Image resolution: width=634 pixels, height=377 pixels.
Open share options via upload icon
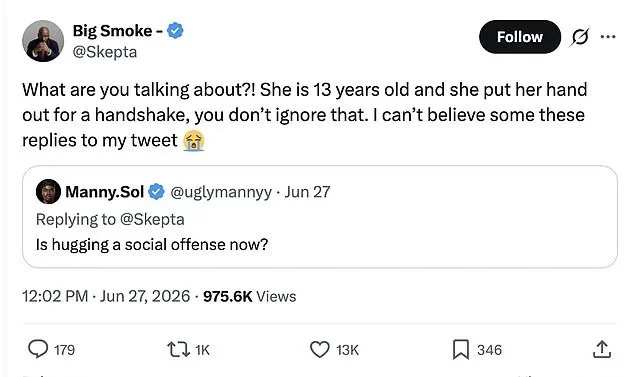(602, 349)
